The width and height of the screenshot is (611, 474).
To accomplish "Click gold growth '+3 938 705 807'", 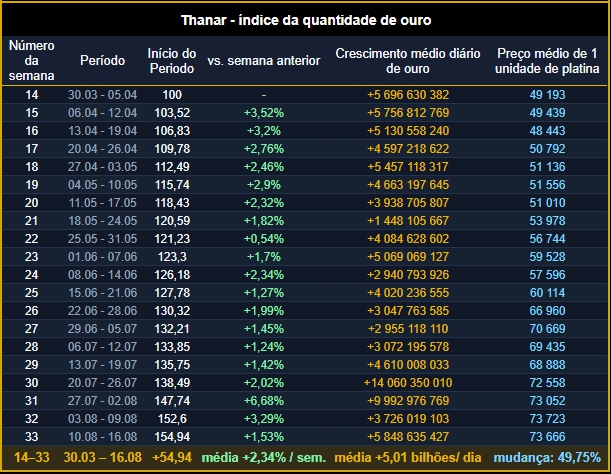I will click(x=408, y=203).
